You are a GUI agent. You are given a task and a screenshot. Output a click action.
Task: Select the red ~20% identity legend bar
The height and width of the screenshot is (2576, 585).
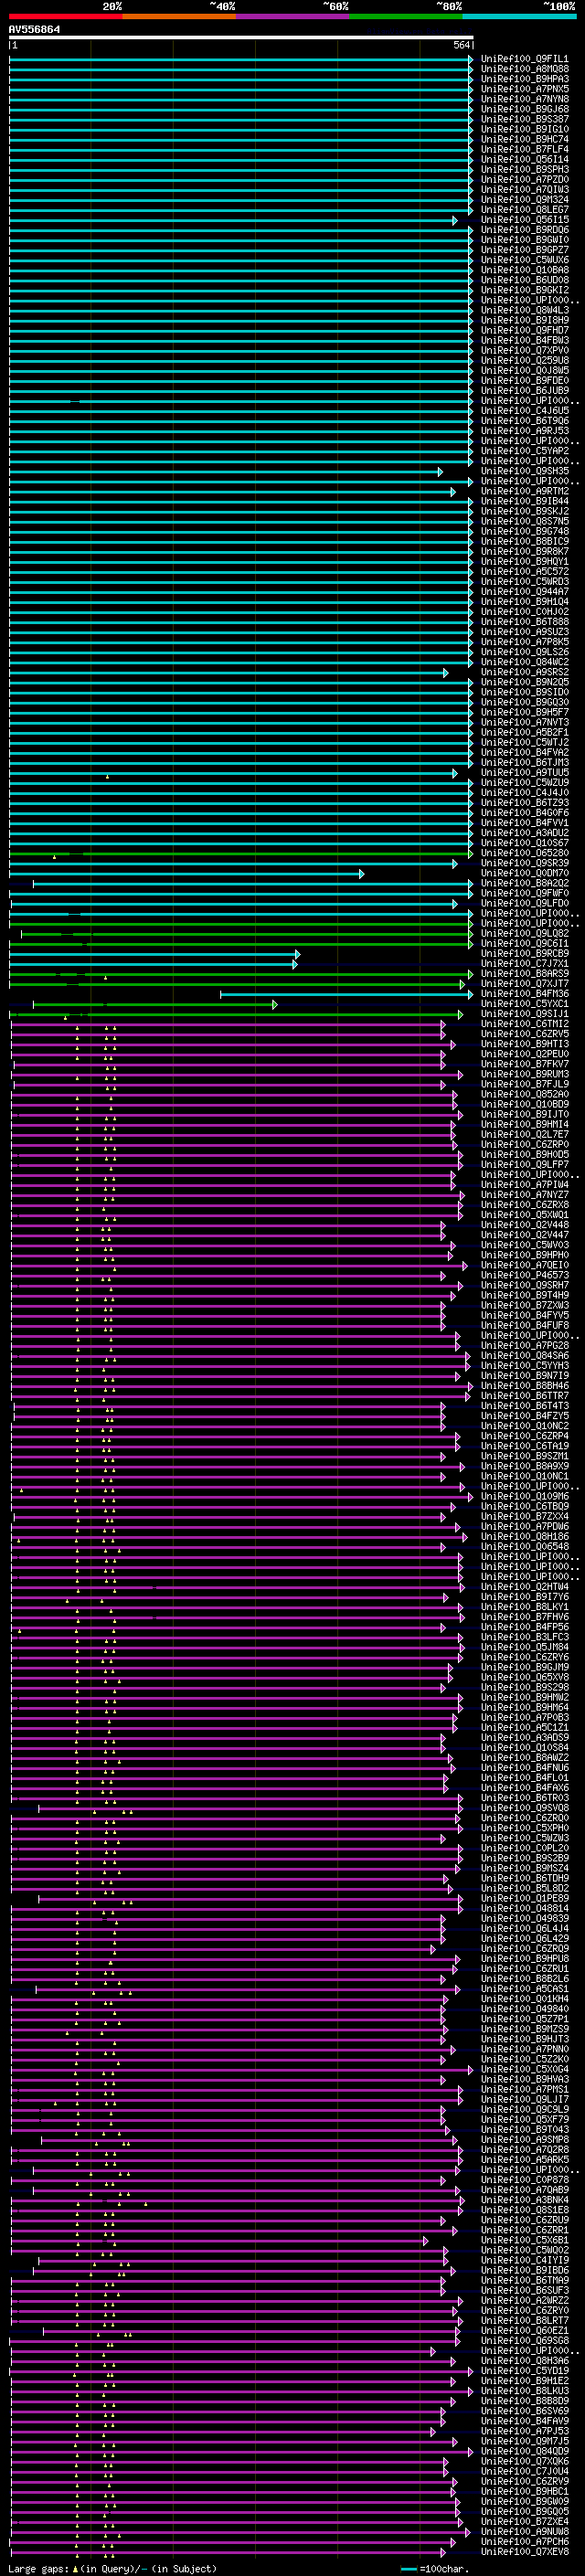click(65, 16)
